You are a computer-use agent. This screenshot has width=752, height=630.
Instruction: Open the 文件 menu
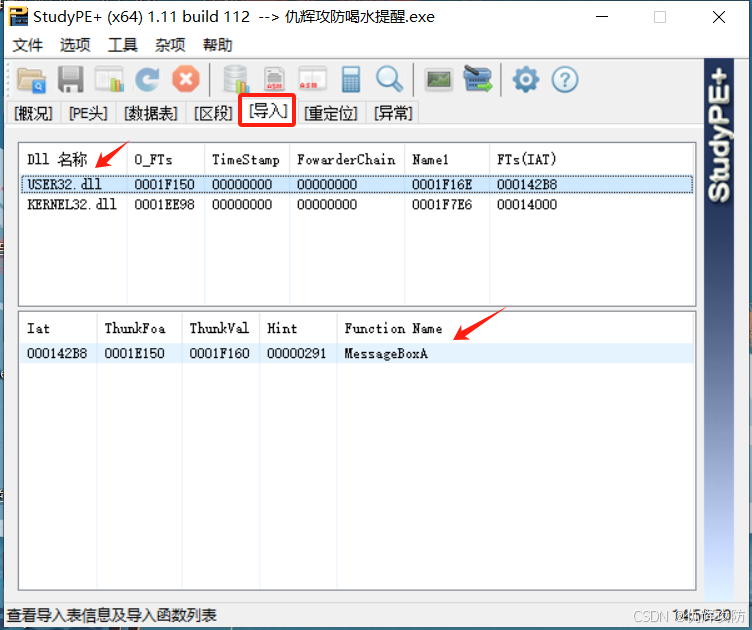point(27,45)
